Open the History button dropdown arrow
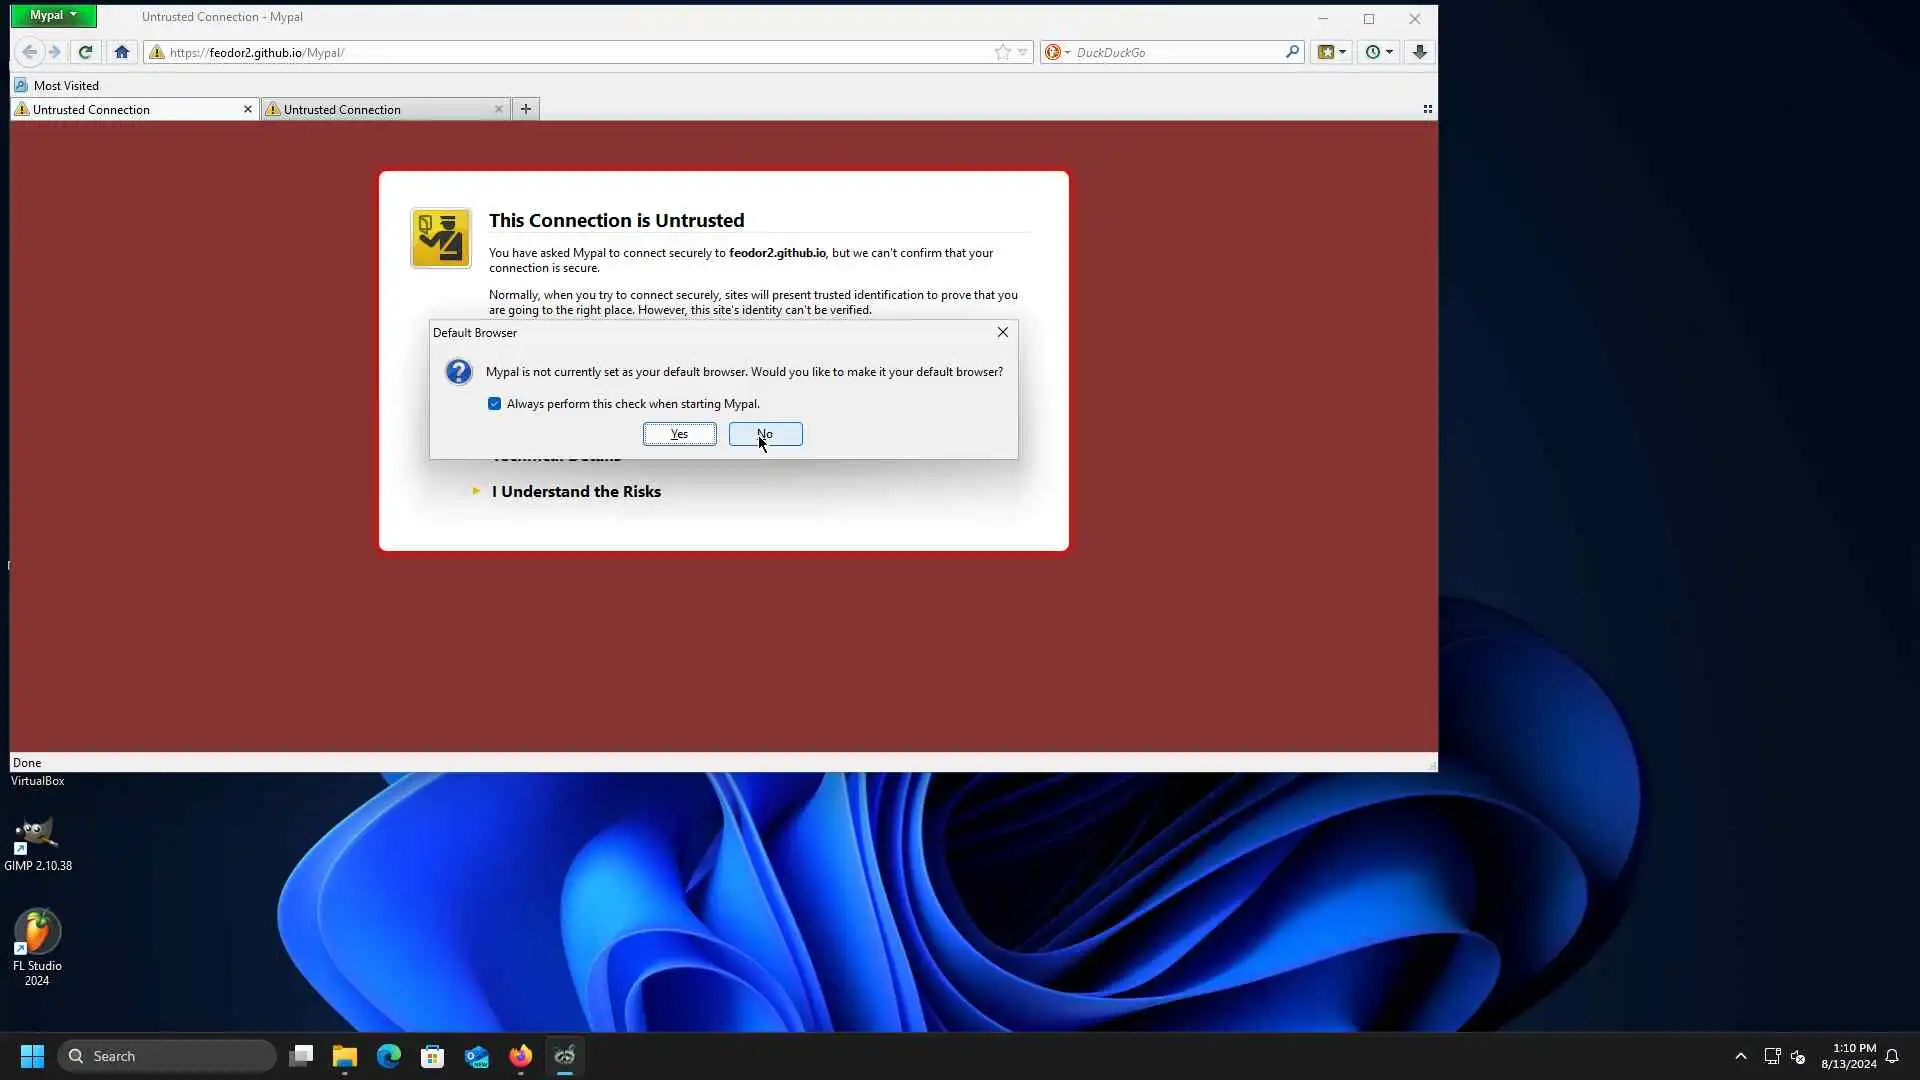Image resolution: width=1920 pixels, height=1080 pixels. click(1389, 52)
